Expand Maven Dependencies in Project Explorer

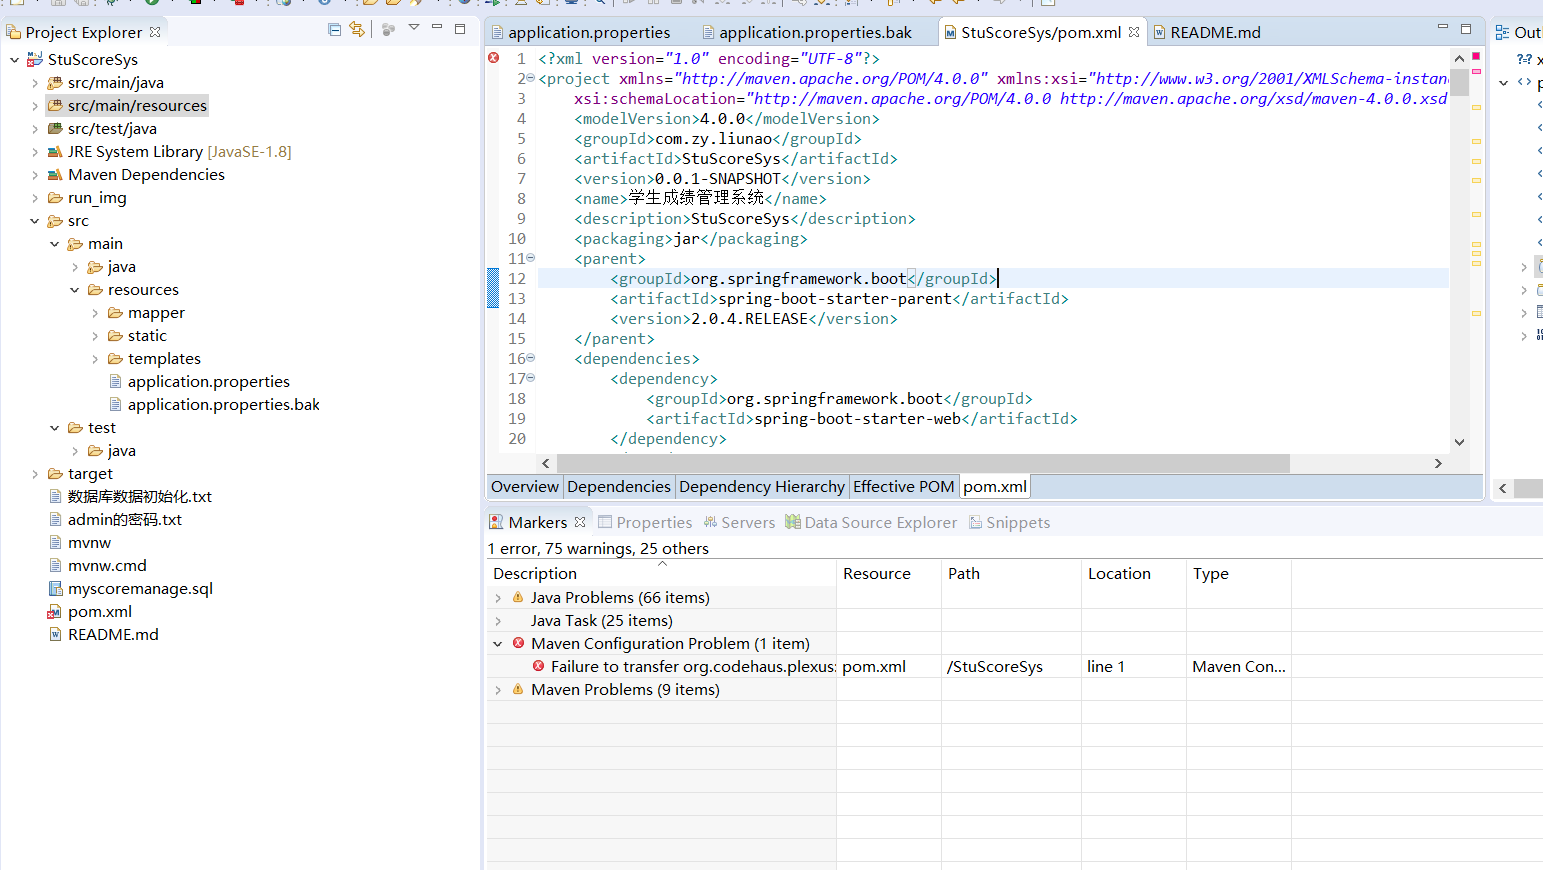tap(34, 174)
